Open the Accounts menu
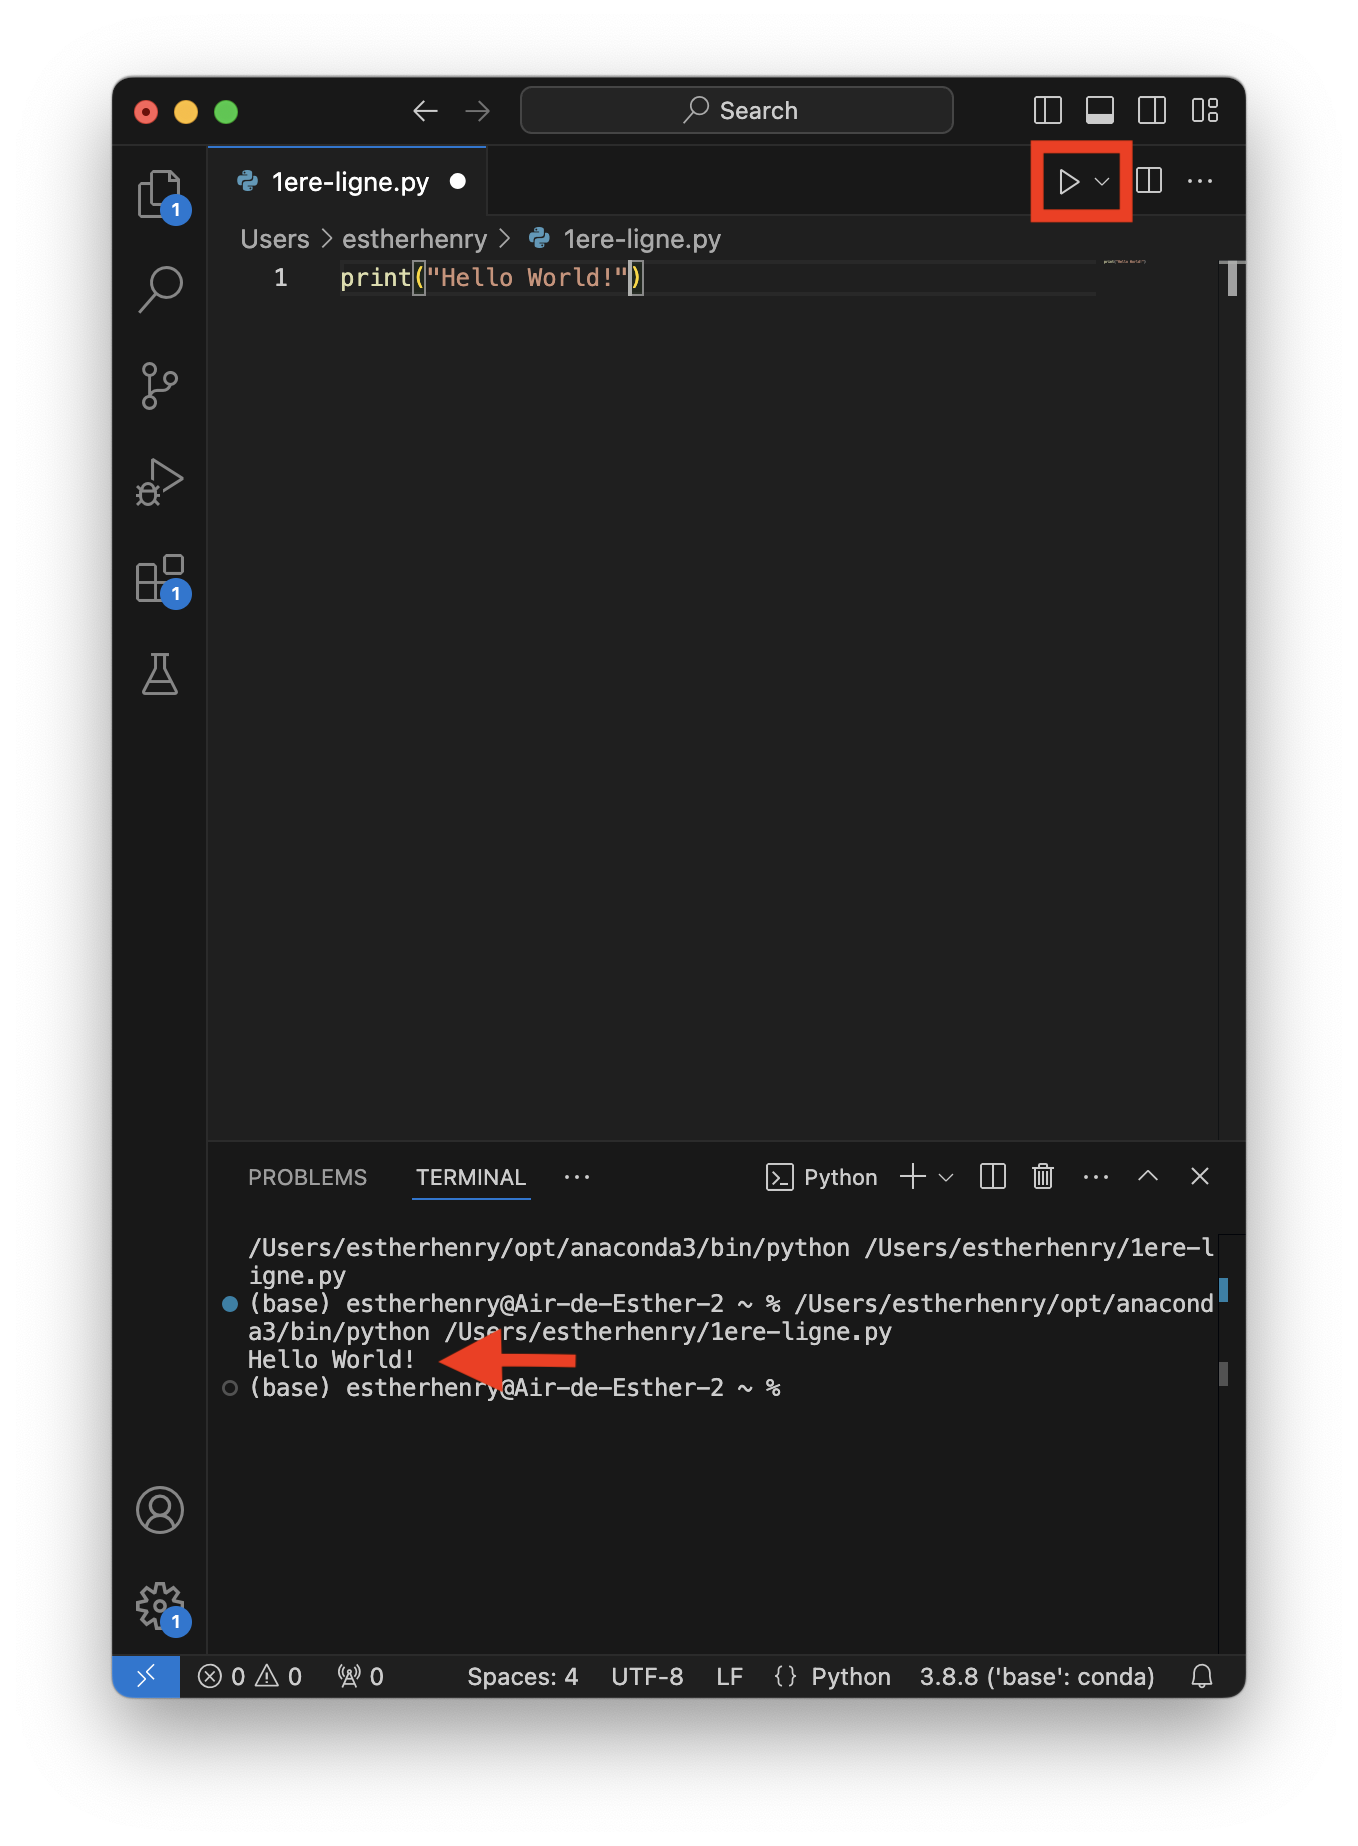Screen dimensions: 1358x1846 point(160,1510)
